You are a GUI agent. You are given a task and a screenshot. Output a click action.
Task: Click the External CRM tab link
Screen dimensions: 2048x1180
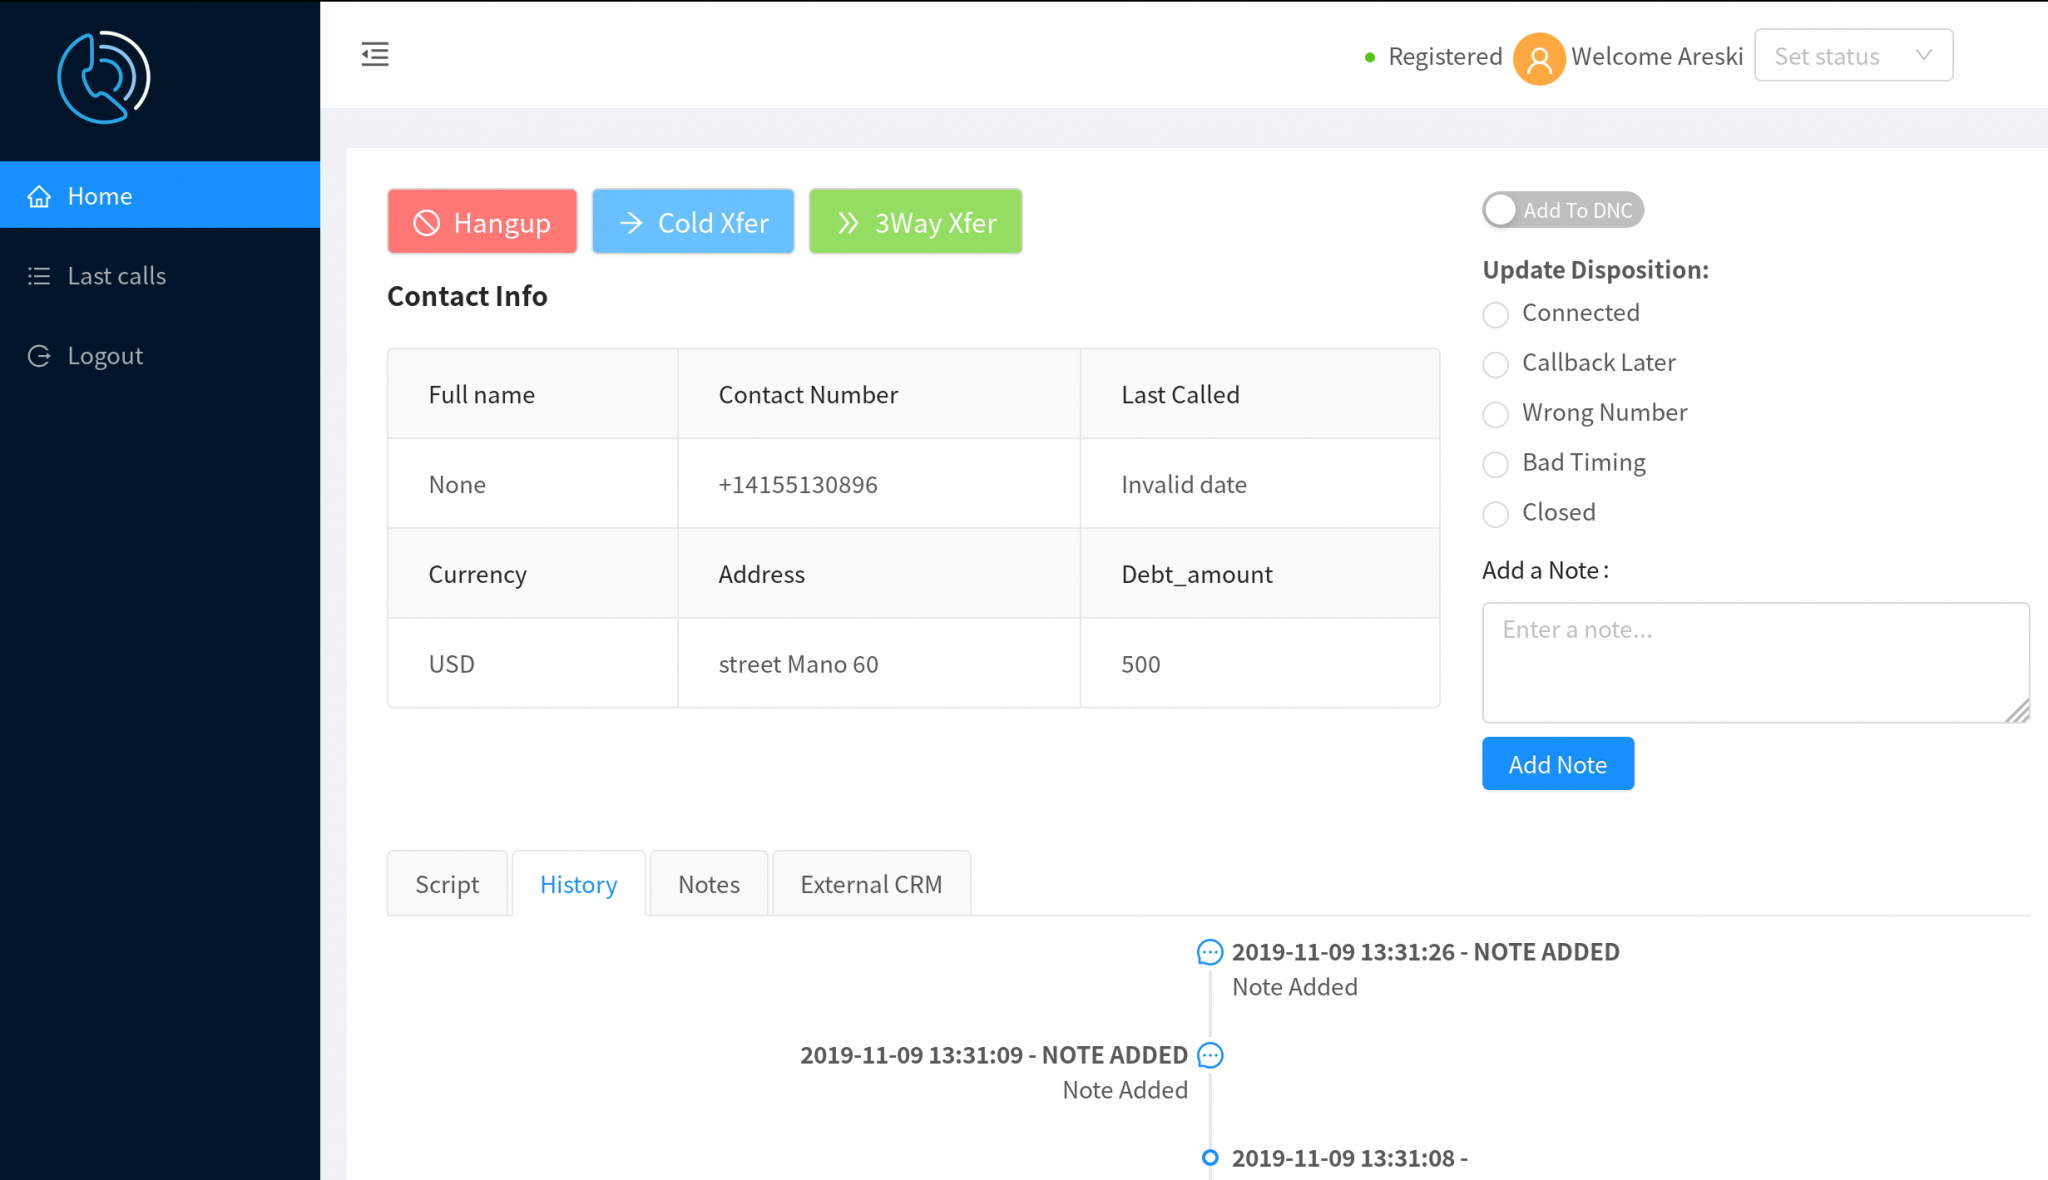coord(872,883)
